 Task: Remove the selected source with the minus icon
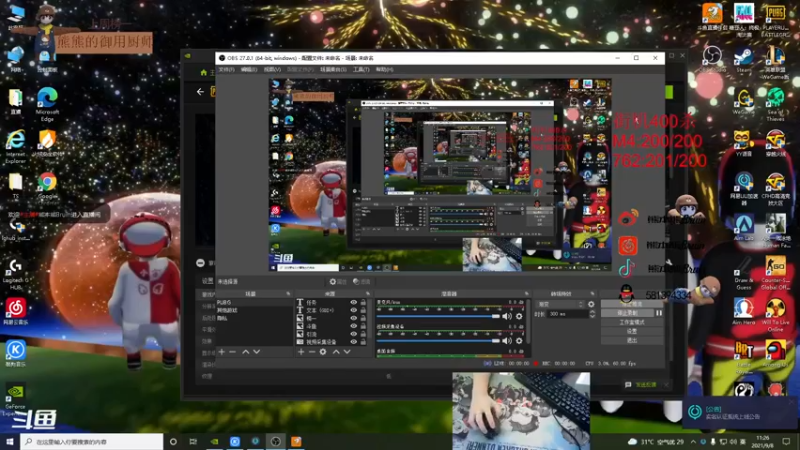coord(312,352)
